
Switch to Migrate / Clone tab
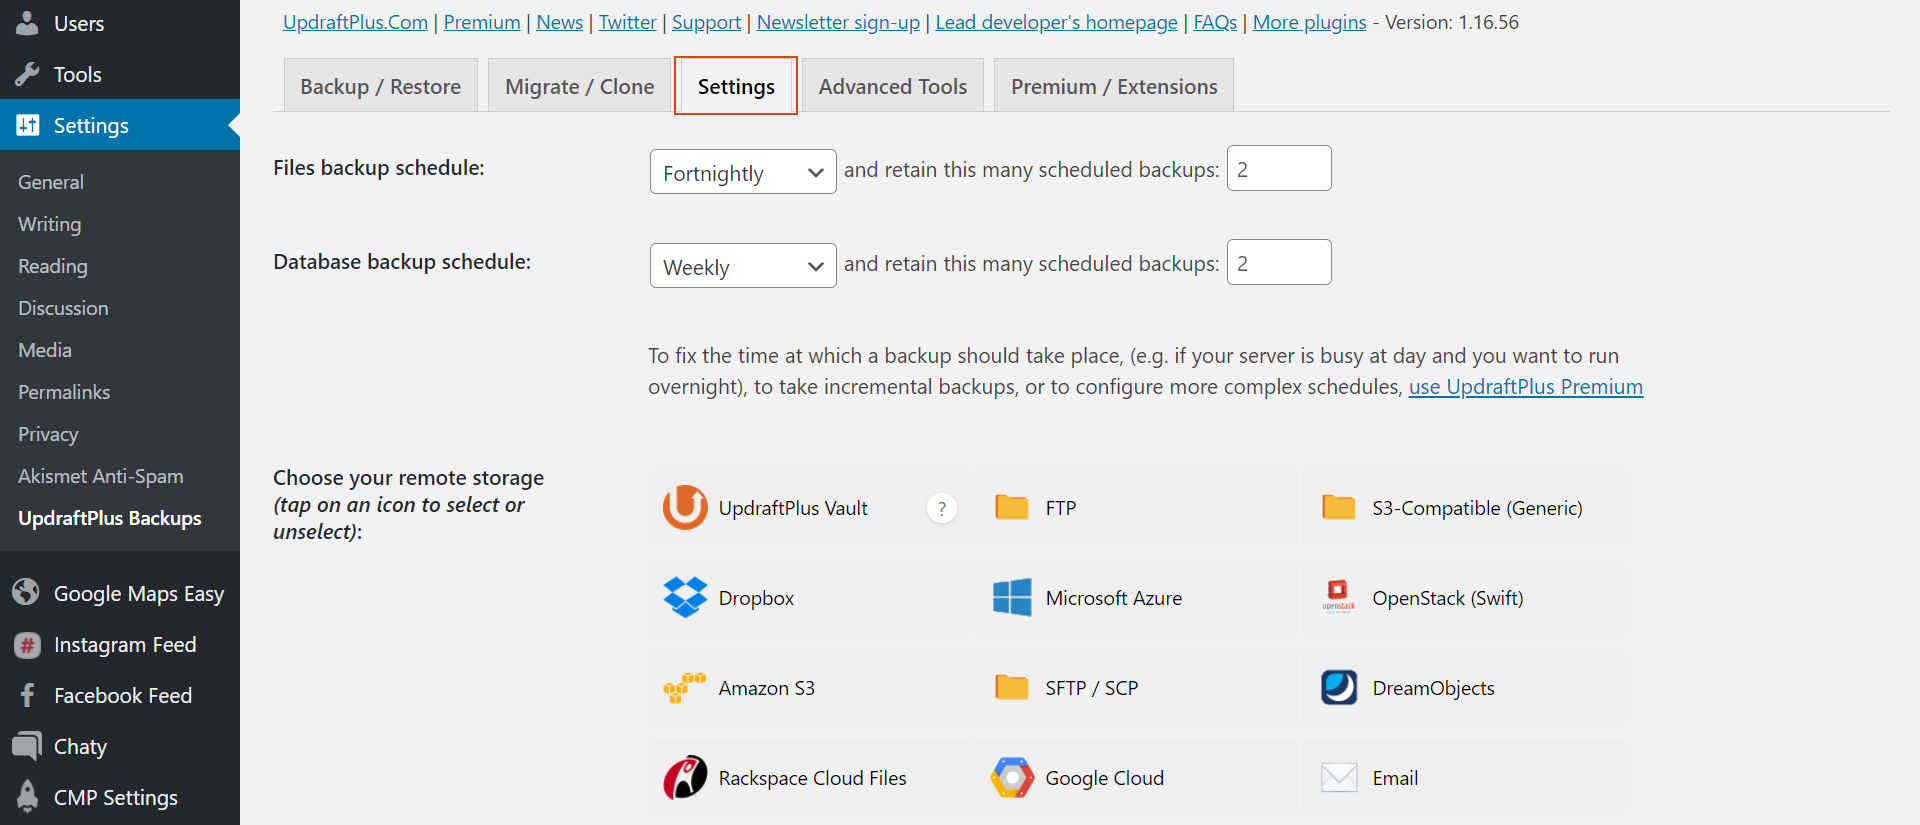pos(580,86)
